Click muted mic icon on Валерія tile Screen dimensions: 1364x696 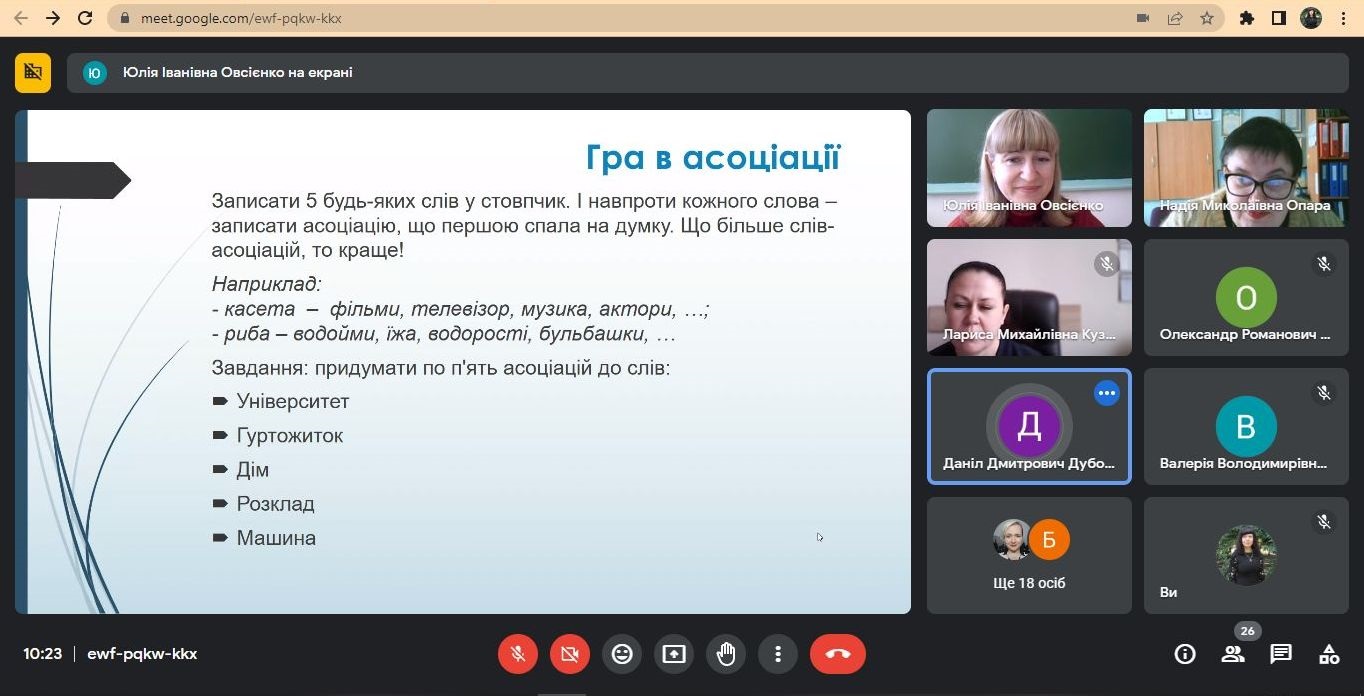point(1324,393)
